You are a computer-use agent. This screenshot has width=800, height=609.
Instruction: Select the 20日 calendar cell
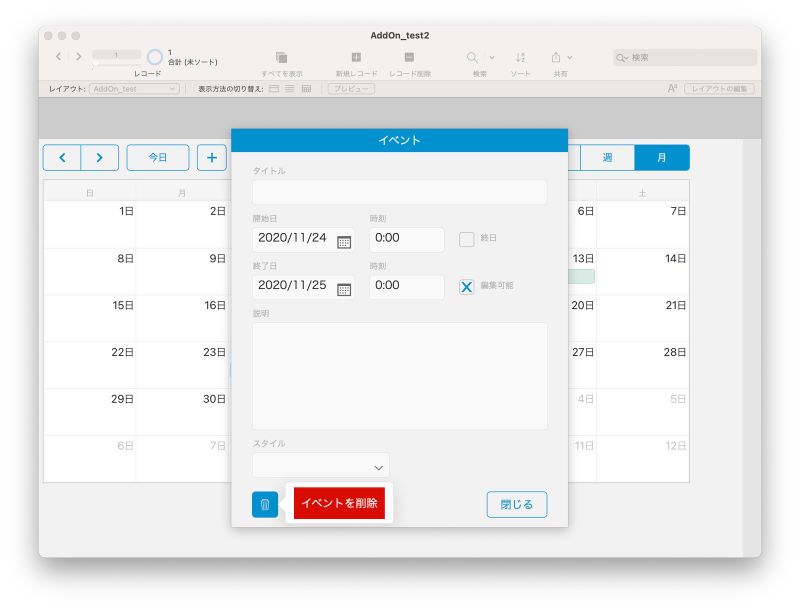pyautogui.click(x=582, y=318)
